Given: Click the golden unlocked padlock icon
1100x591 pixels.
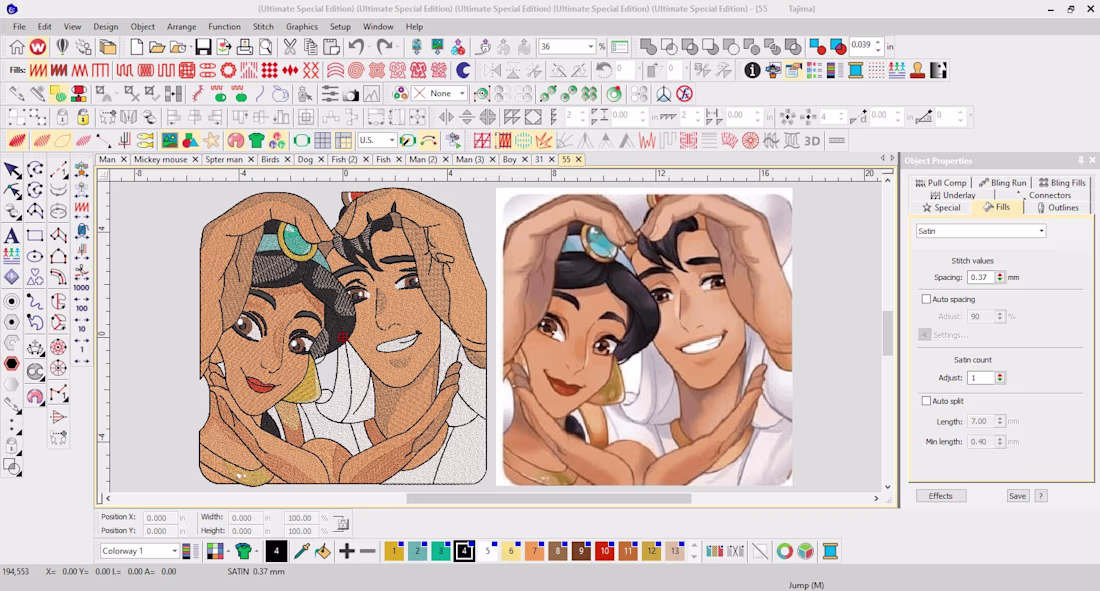Looking at the screenshot, I should (83, 117).
